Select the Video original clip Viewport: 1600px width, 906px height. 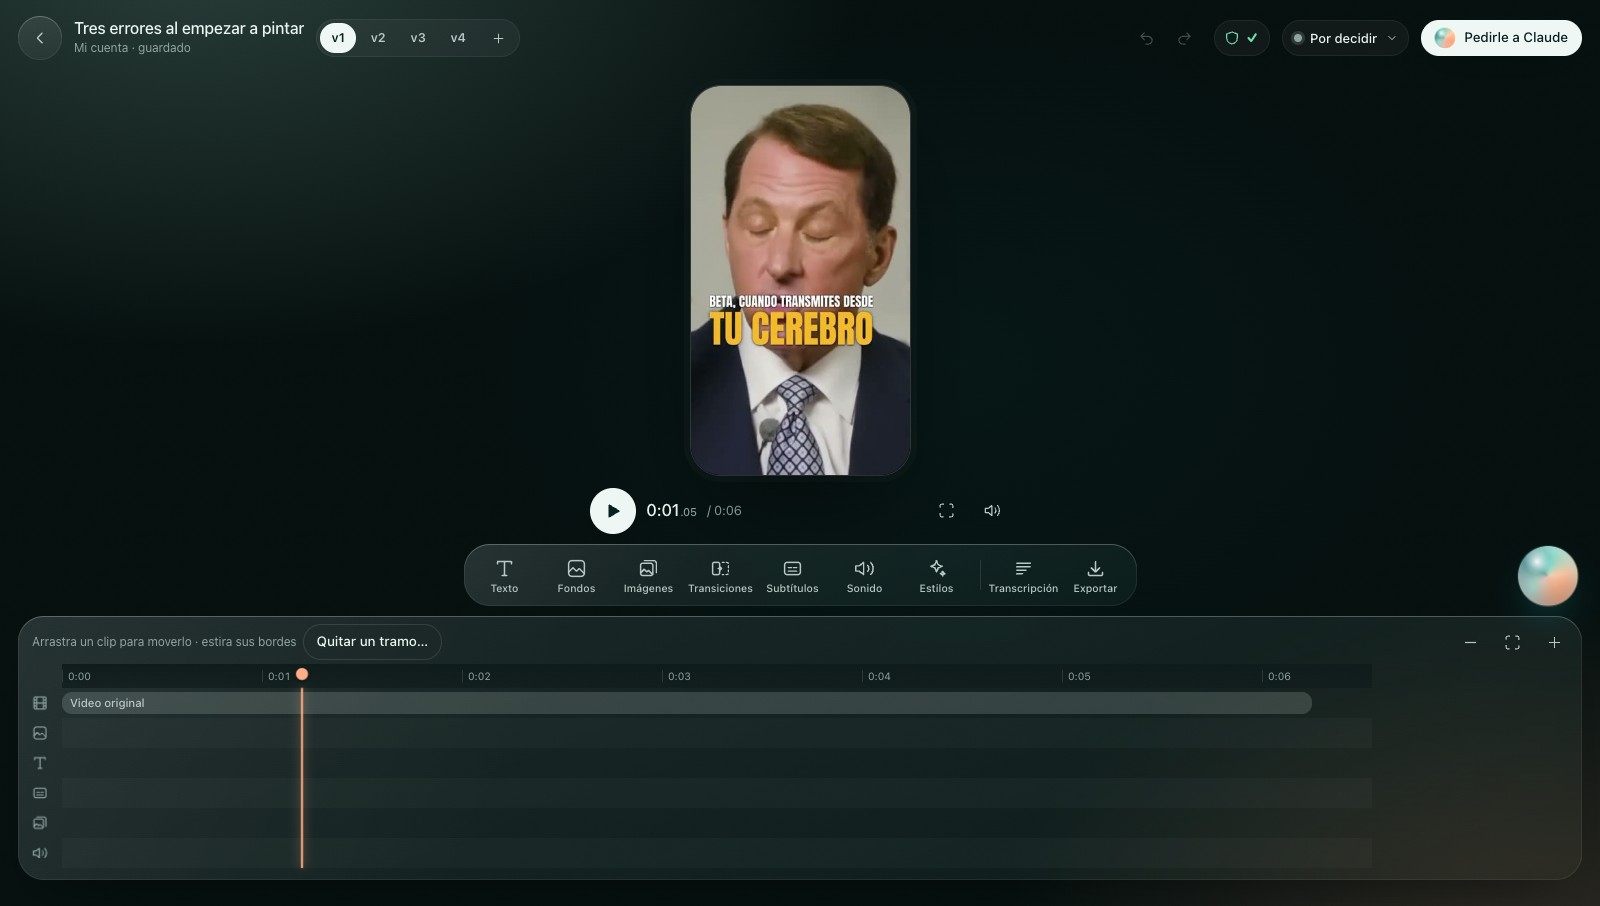click(687, 703)
